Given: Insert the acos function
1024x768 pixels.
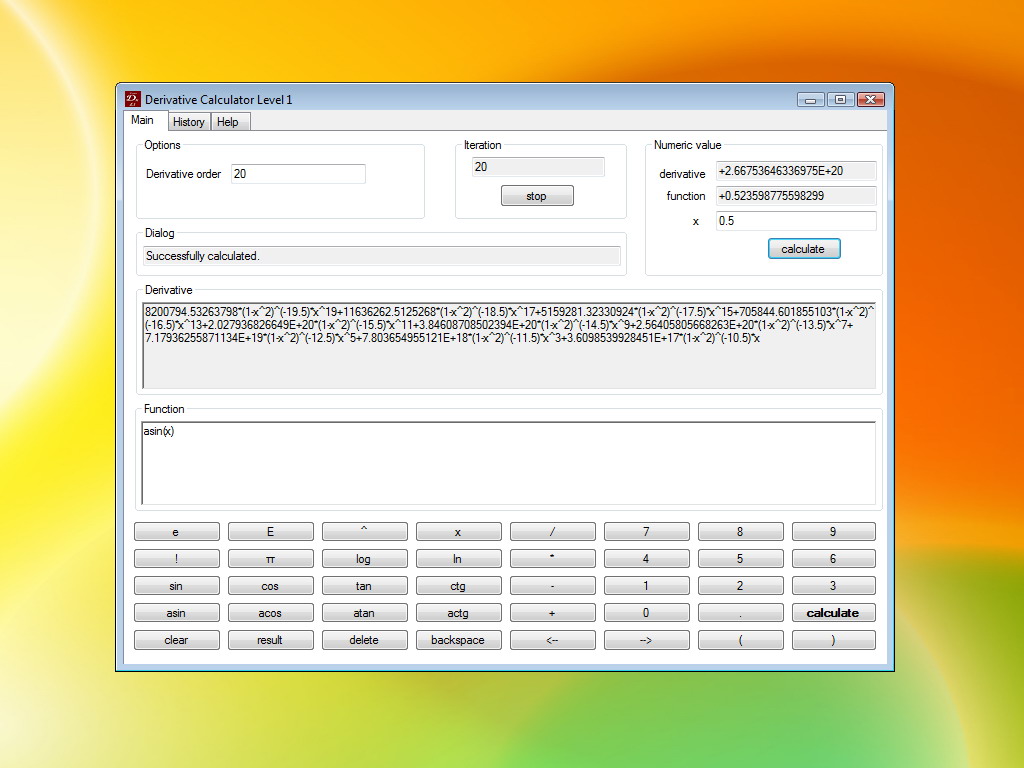Looking at the screenshot, I should pyautogui.click(x=270, y=613).
